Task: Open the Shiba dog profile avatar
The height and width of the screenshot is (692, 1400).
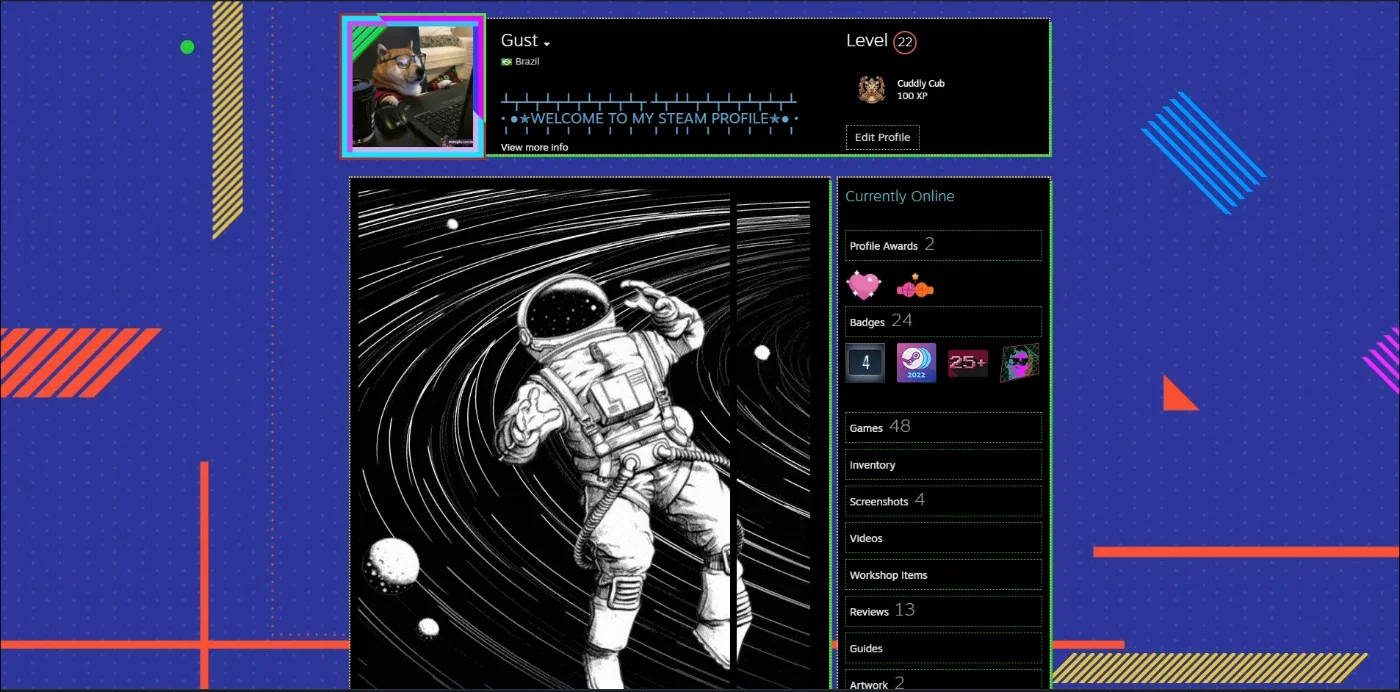Action: [413, 86]
